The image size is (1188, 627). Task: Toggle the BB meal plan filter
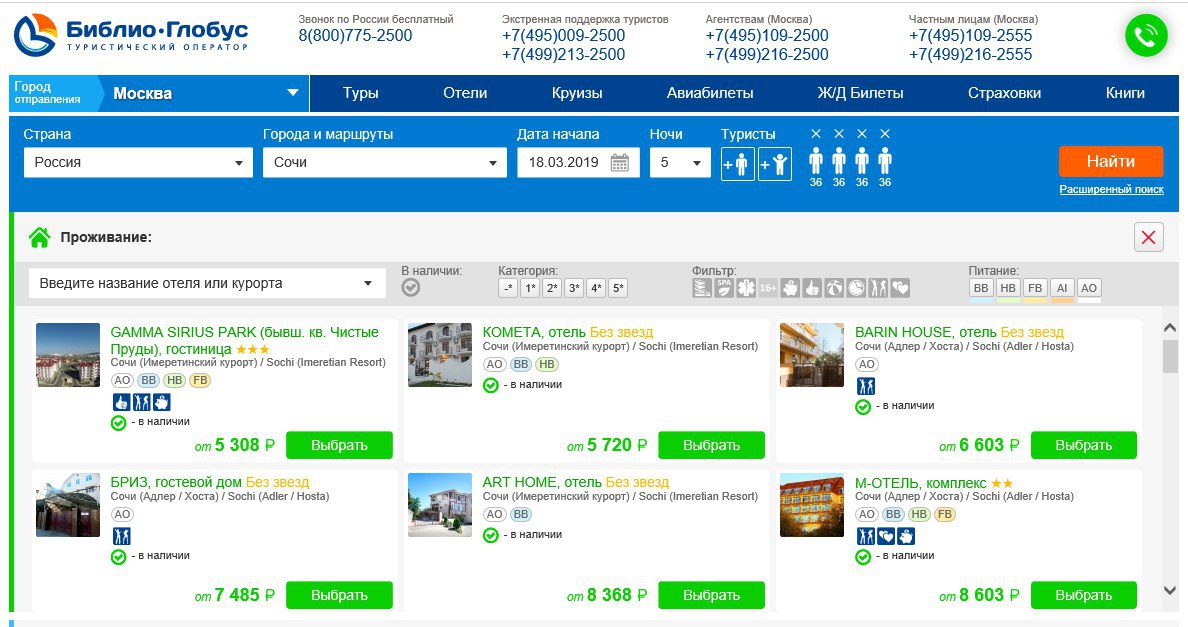pos(981,289)
